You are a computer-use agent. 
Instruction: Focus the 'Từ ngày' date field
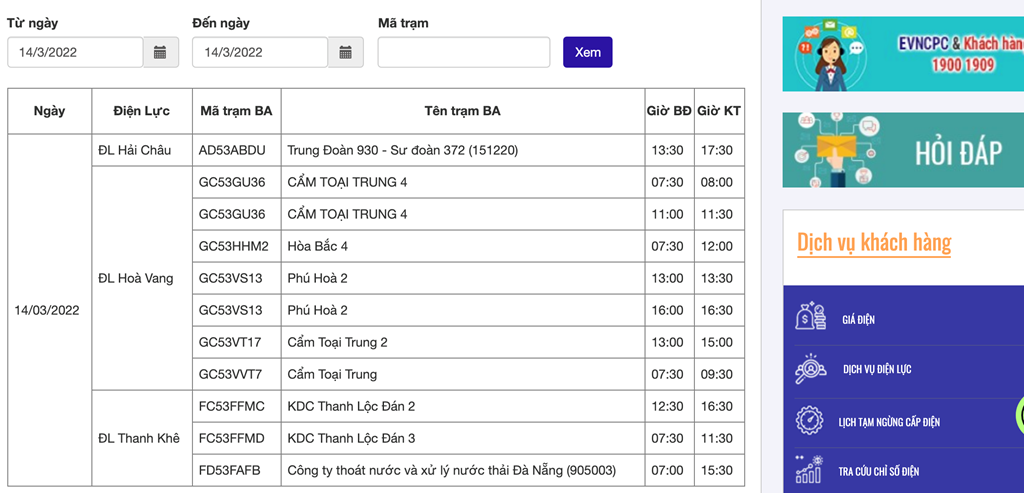[75, 52]
